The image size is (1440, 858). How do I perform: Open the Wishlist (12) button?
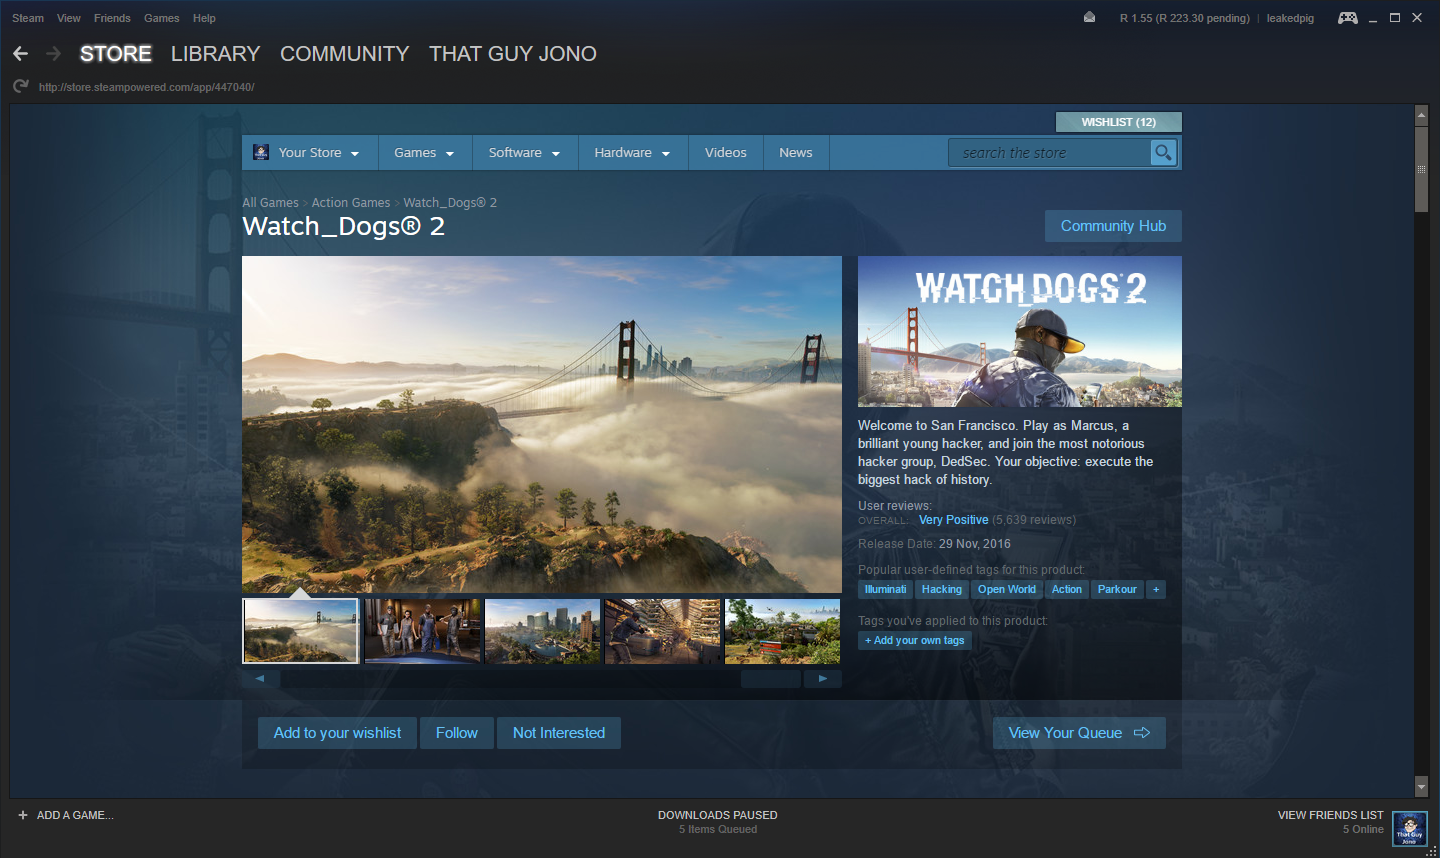(1119, 122)
